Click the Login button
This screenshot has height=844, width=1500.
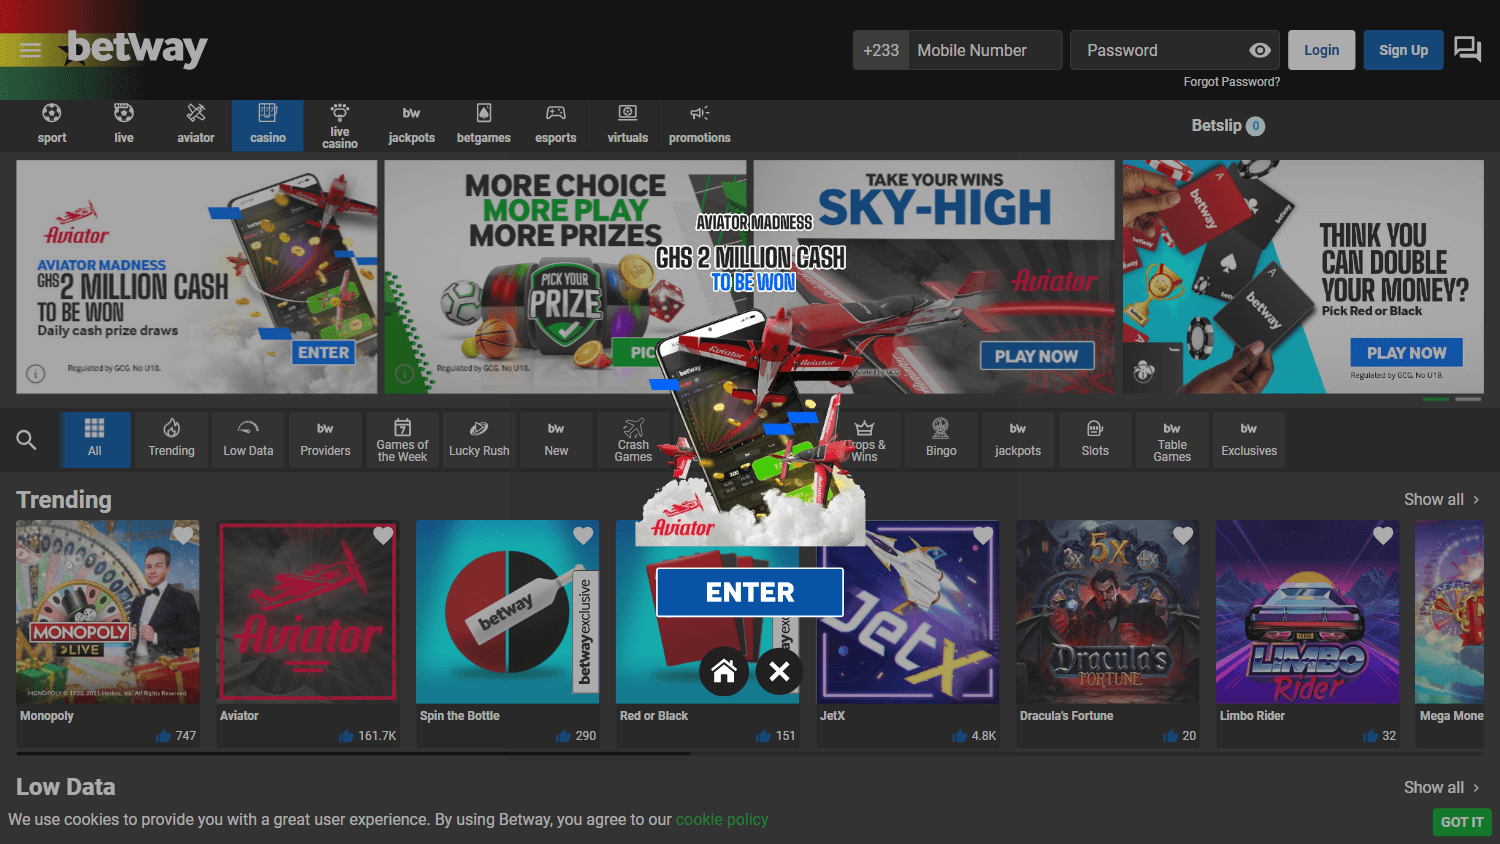tap(1321, 50)
